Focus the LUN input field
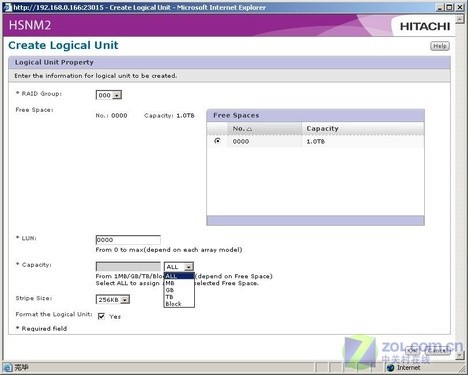 pos(128,240)
